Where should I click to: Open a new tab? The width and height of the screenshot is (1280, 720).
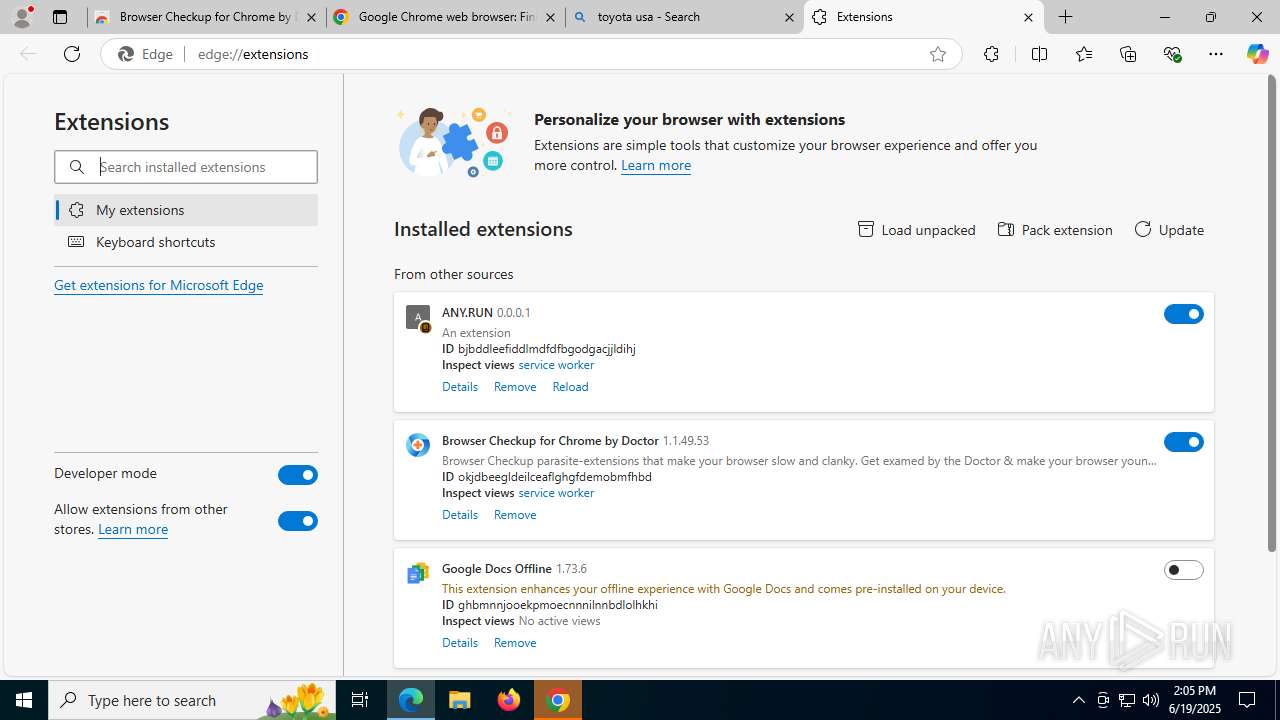coord(1066,17)
